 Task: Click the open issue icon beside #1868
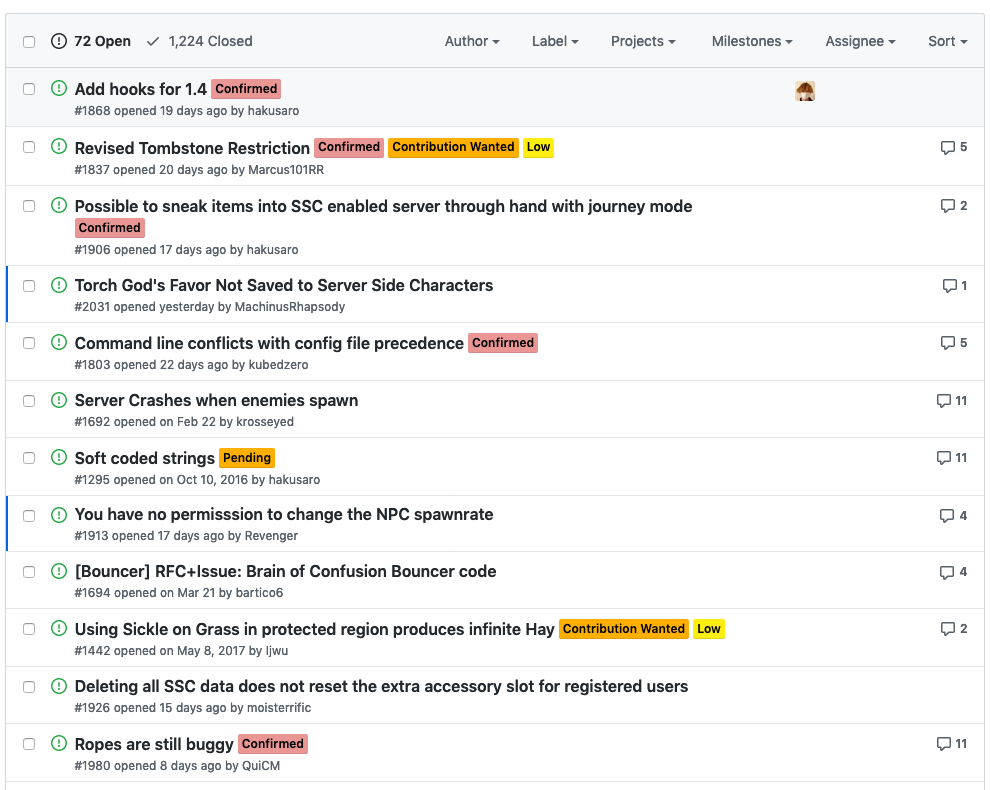point(58,88)
